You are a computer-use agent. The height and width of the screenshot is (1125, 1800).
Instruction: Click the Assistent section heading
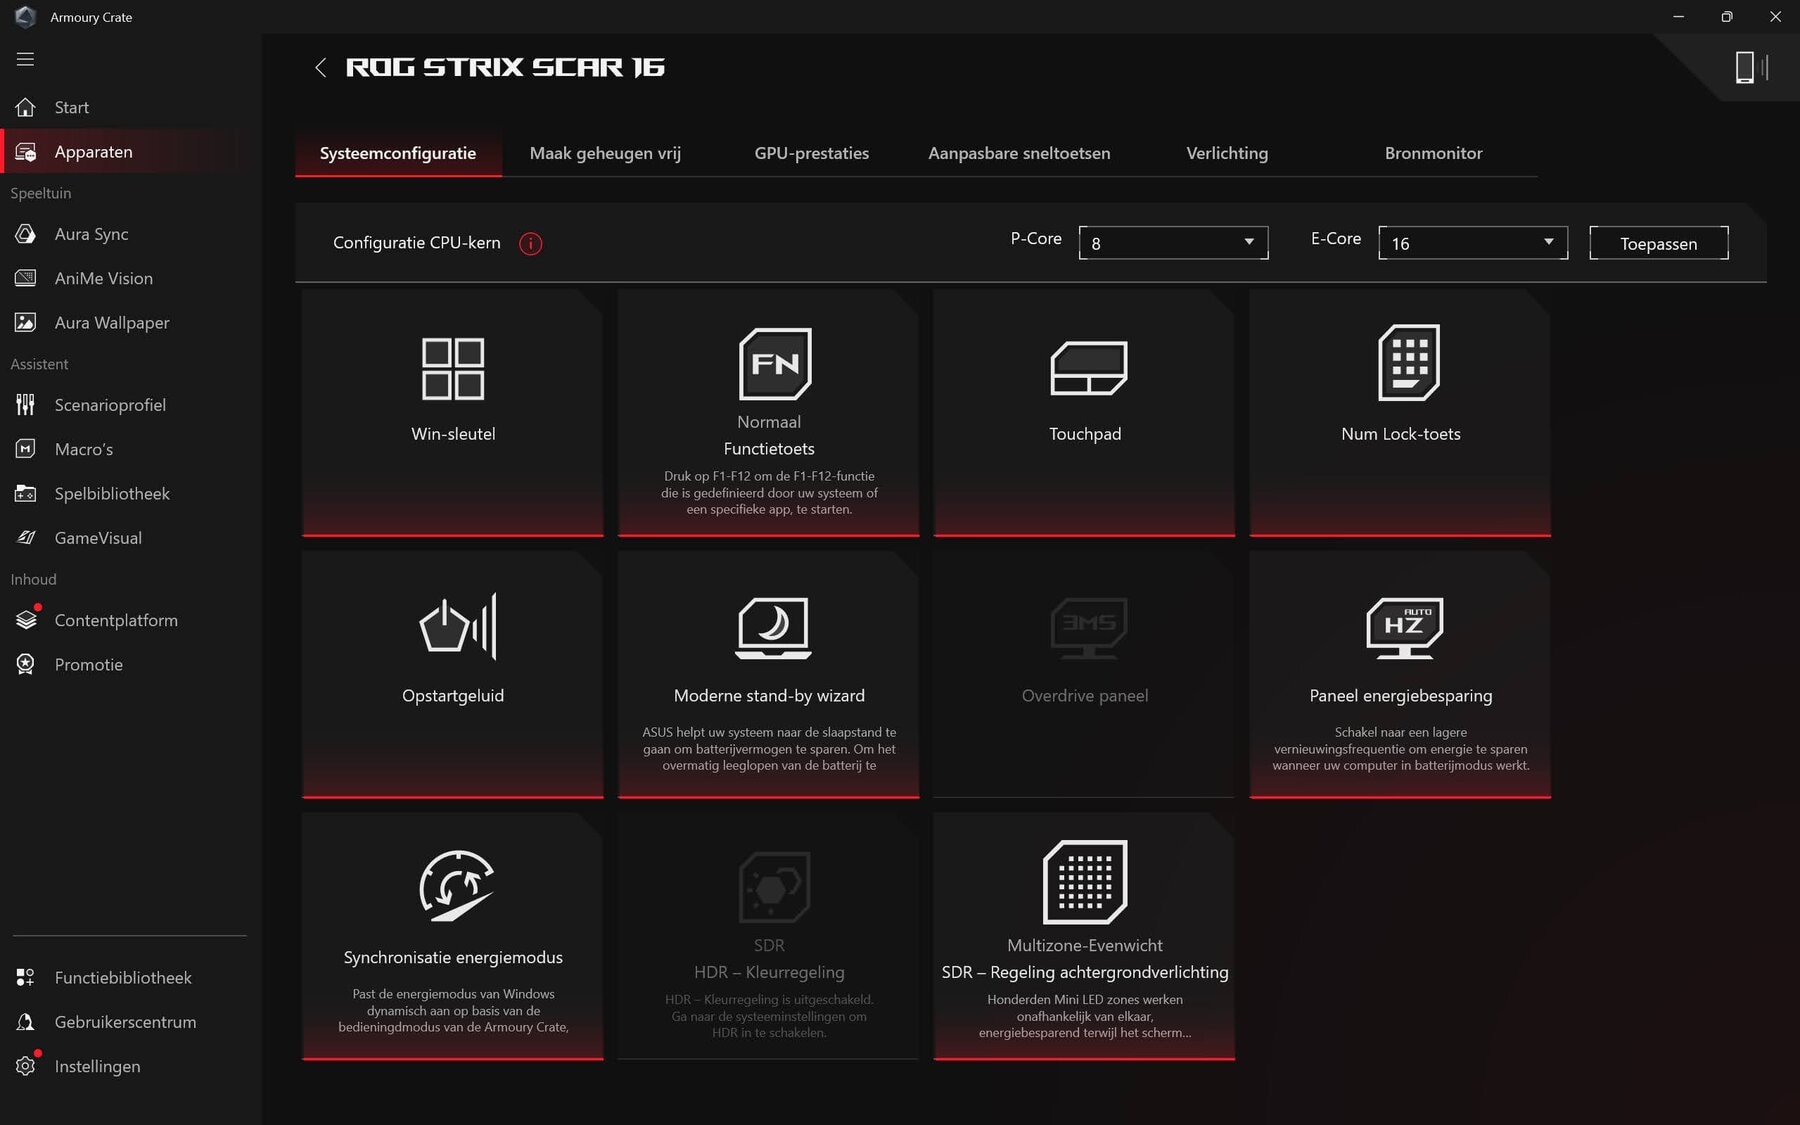39,364
